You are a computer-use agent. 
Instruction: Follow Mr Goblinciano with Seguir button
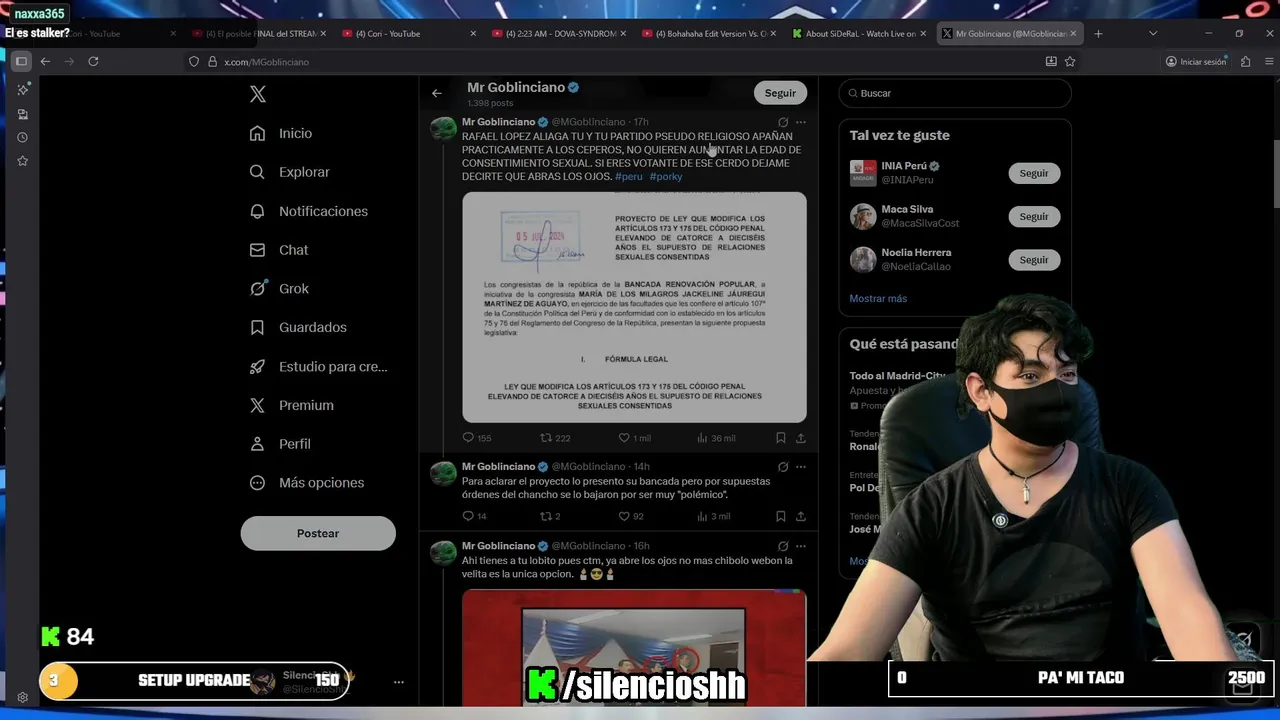780,93
